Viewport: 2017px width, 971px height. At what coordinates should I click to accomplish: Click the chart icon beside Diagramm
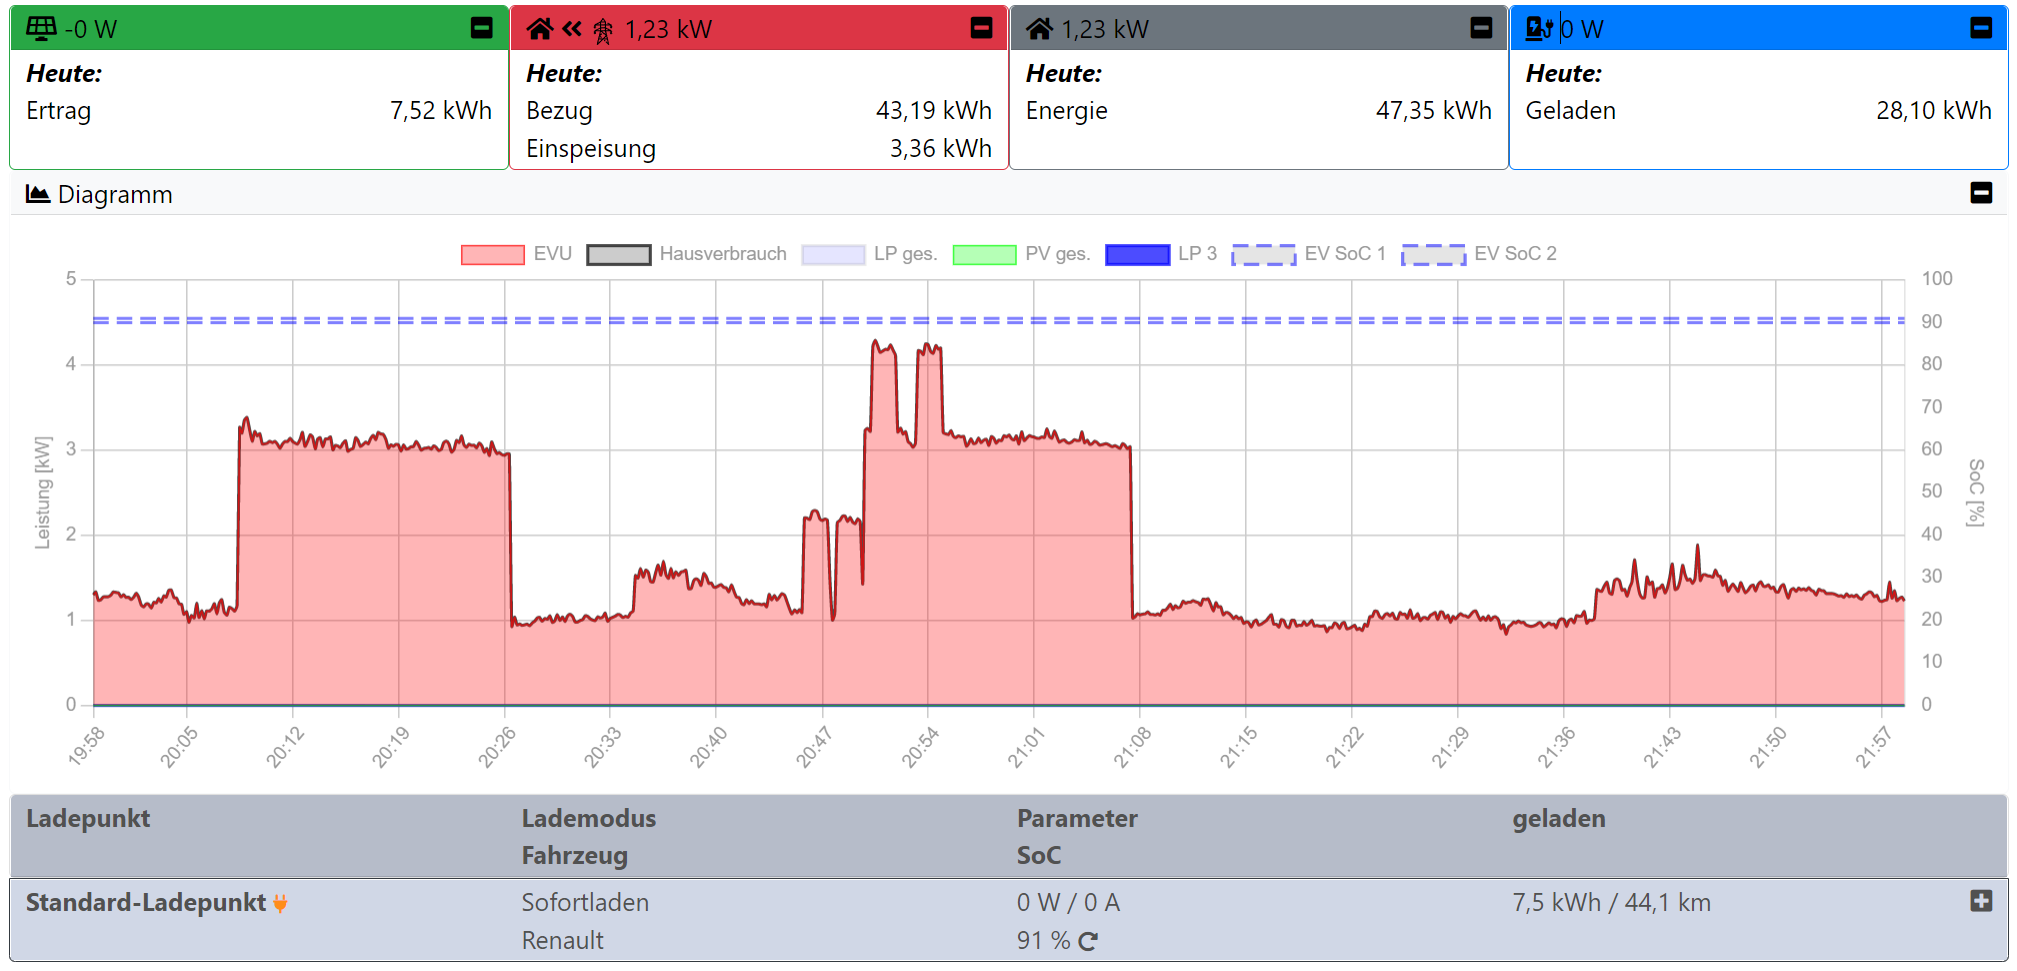click(38, 194)
